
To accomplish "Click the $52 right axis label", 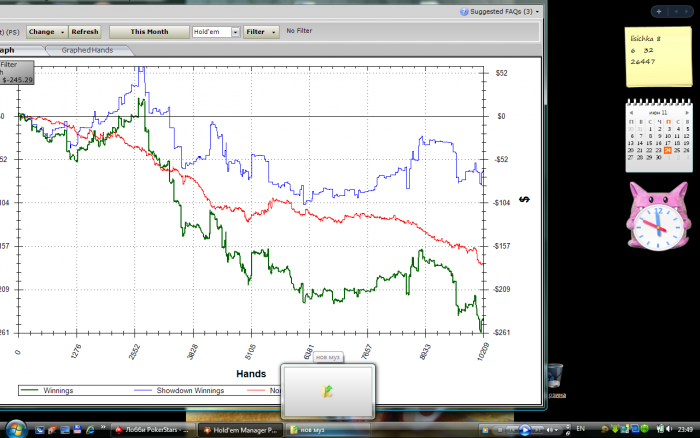I will 501,73.
